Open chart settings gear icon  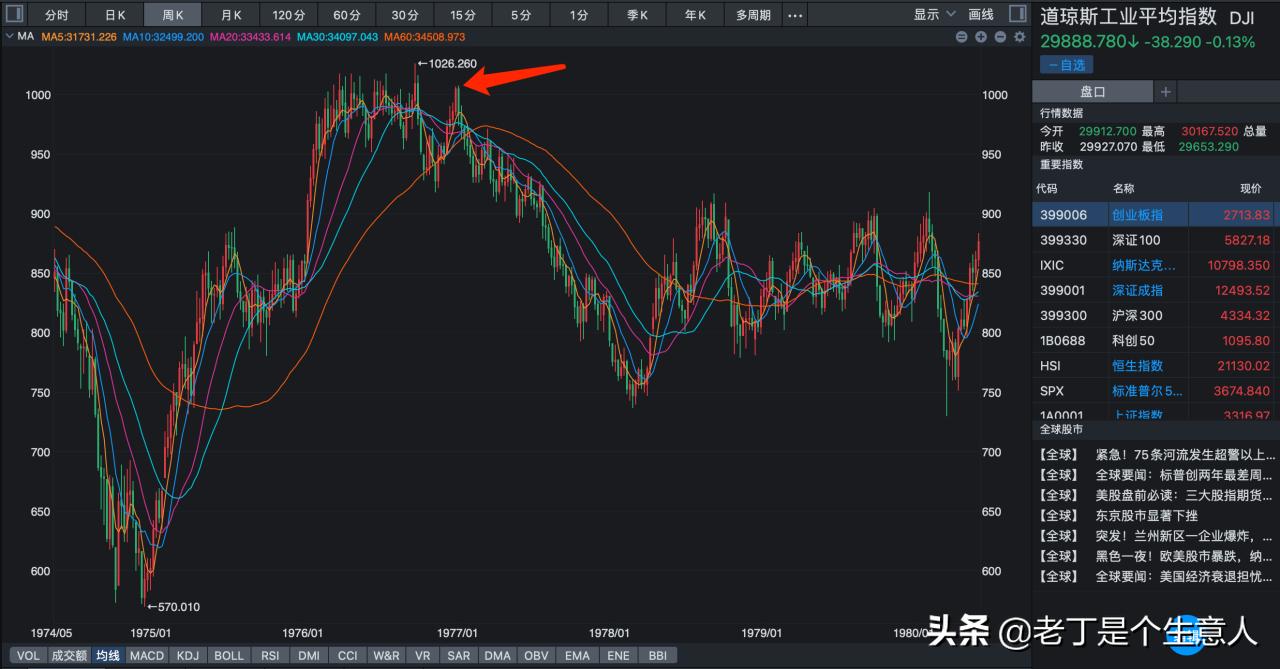[1020, 37]
